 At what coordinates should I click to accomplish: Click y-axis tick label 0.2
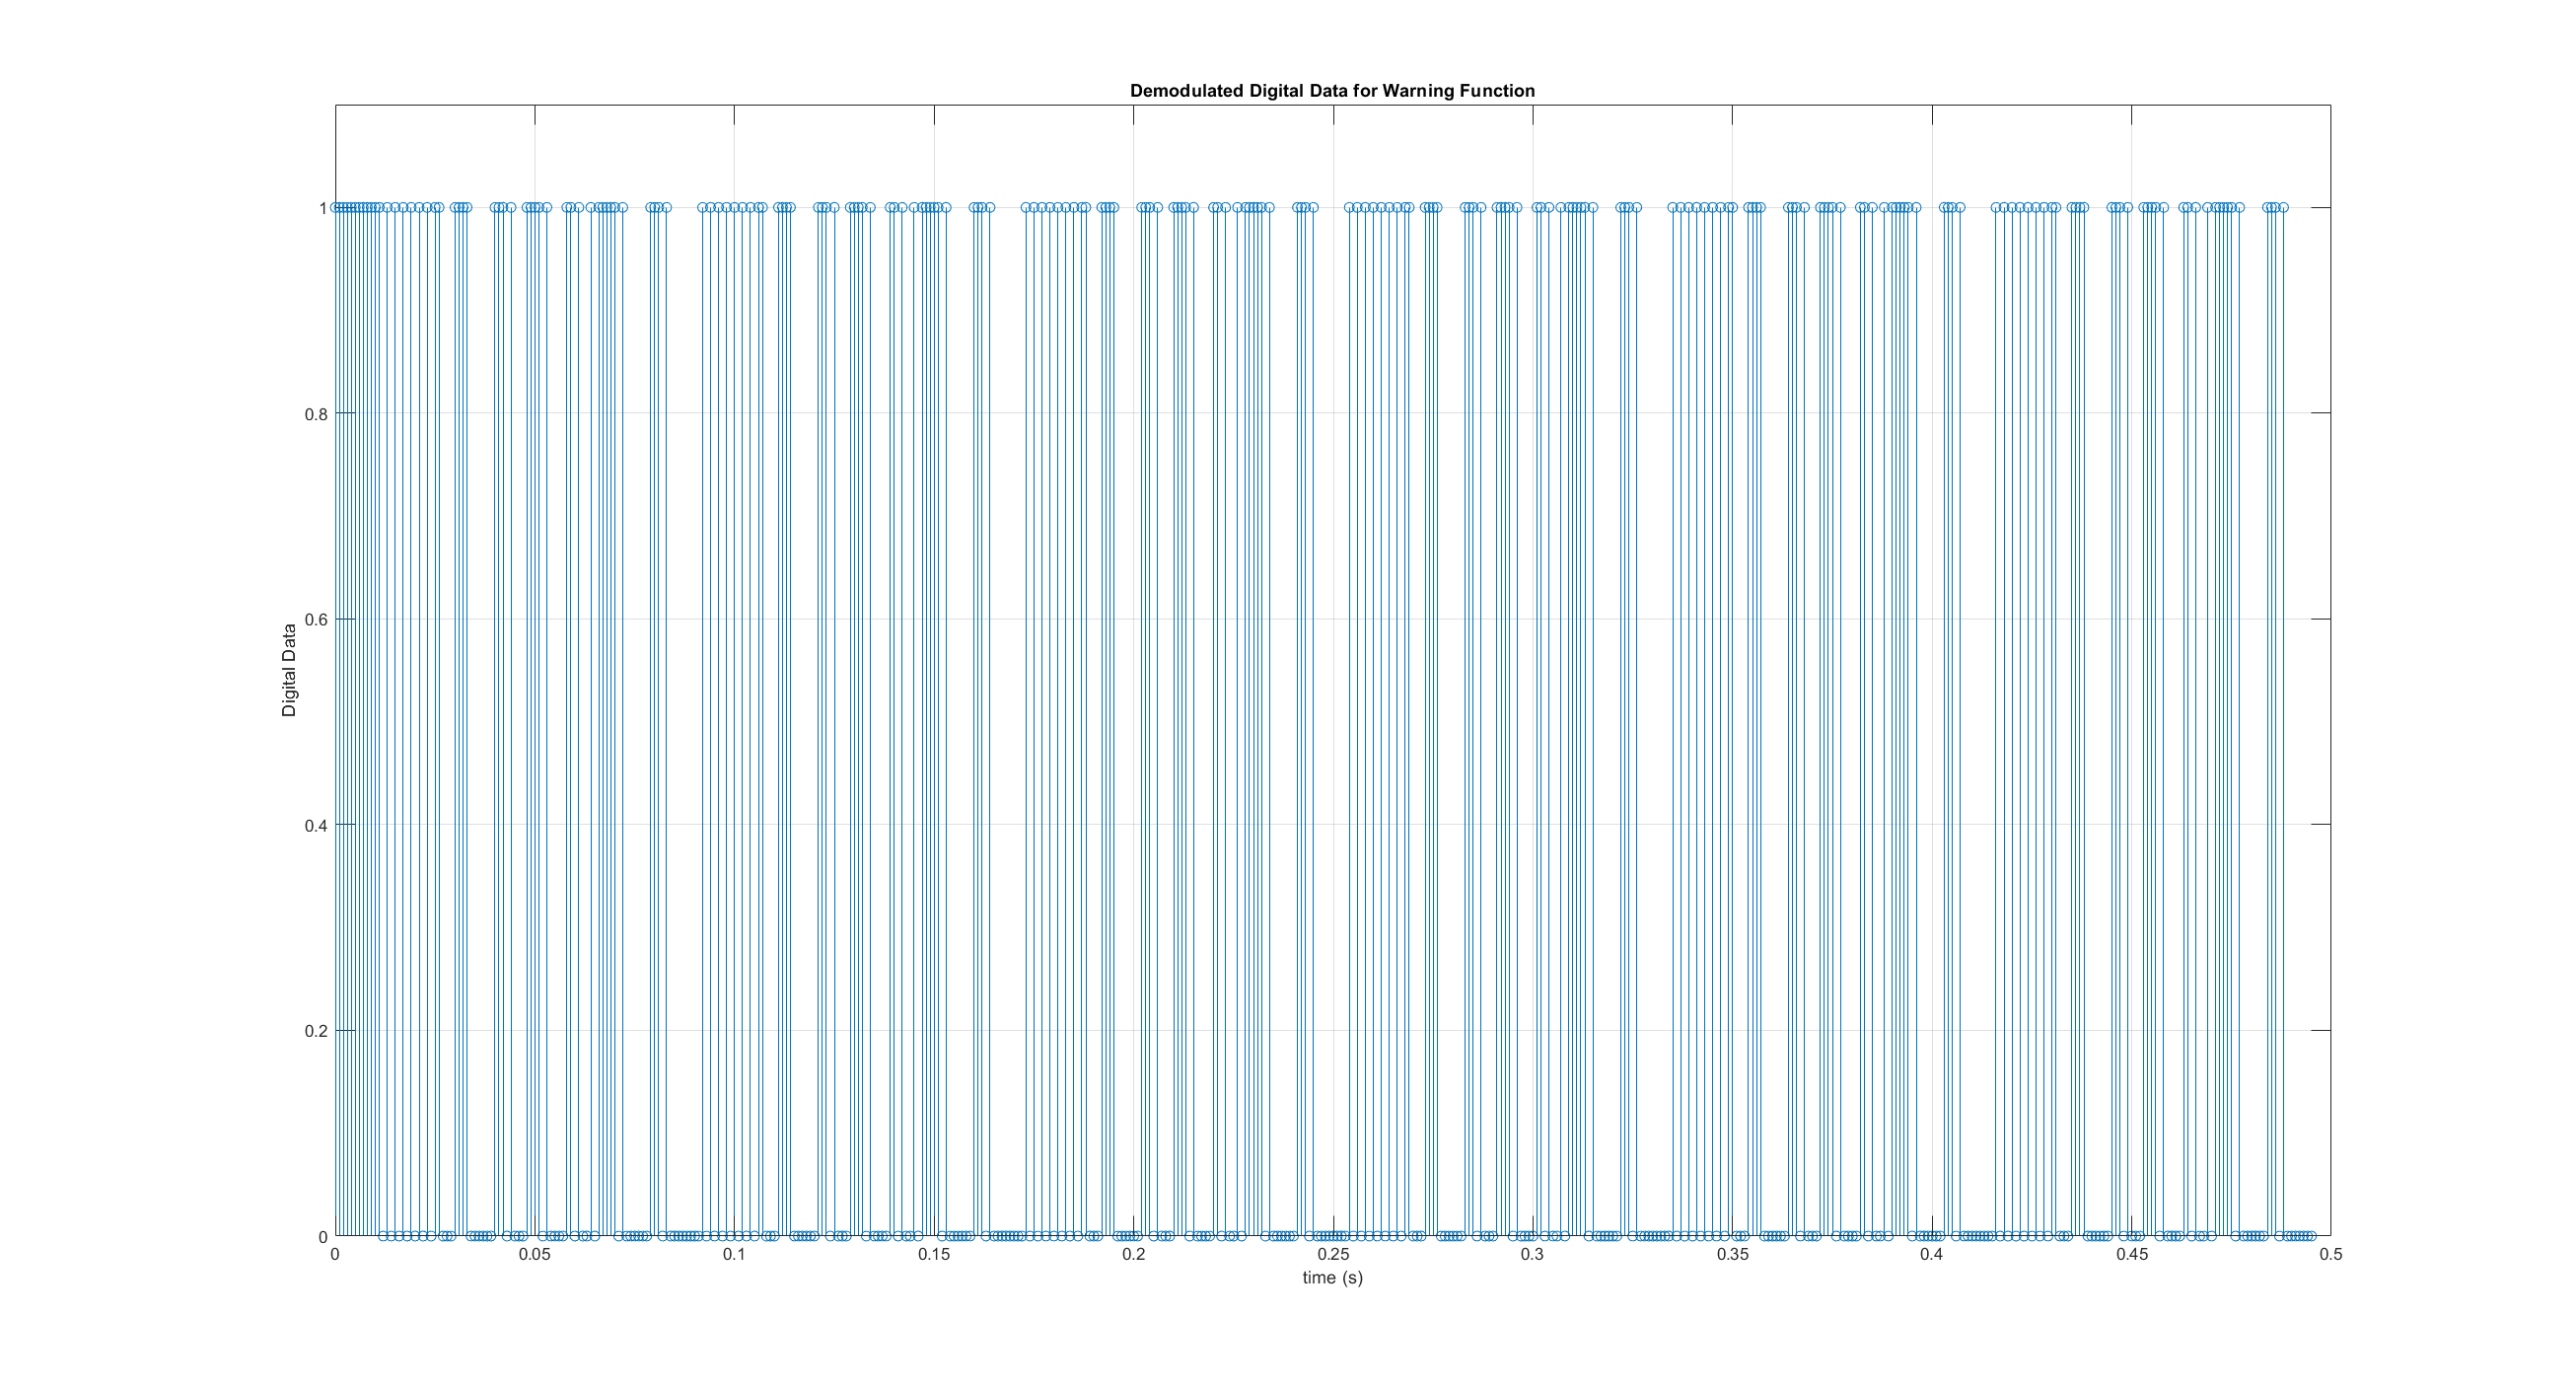click(315, 1031)
